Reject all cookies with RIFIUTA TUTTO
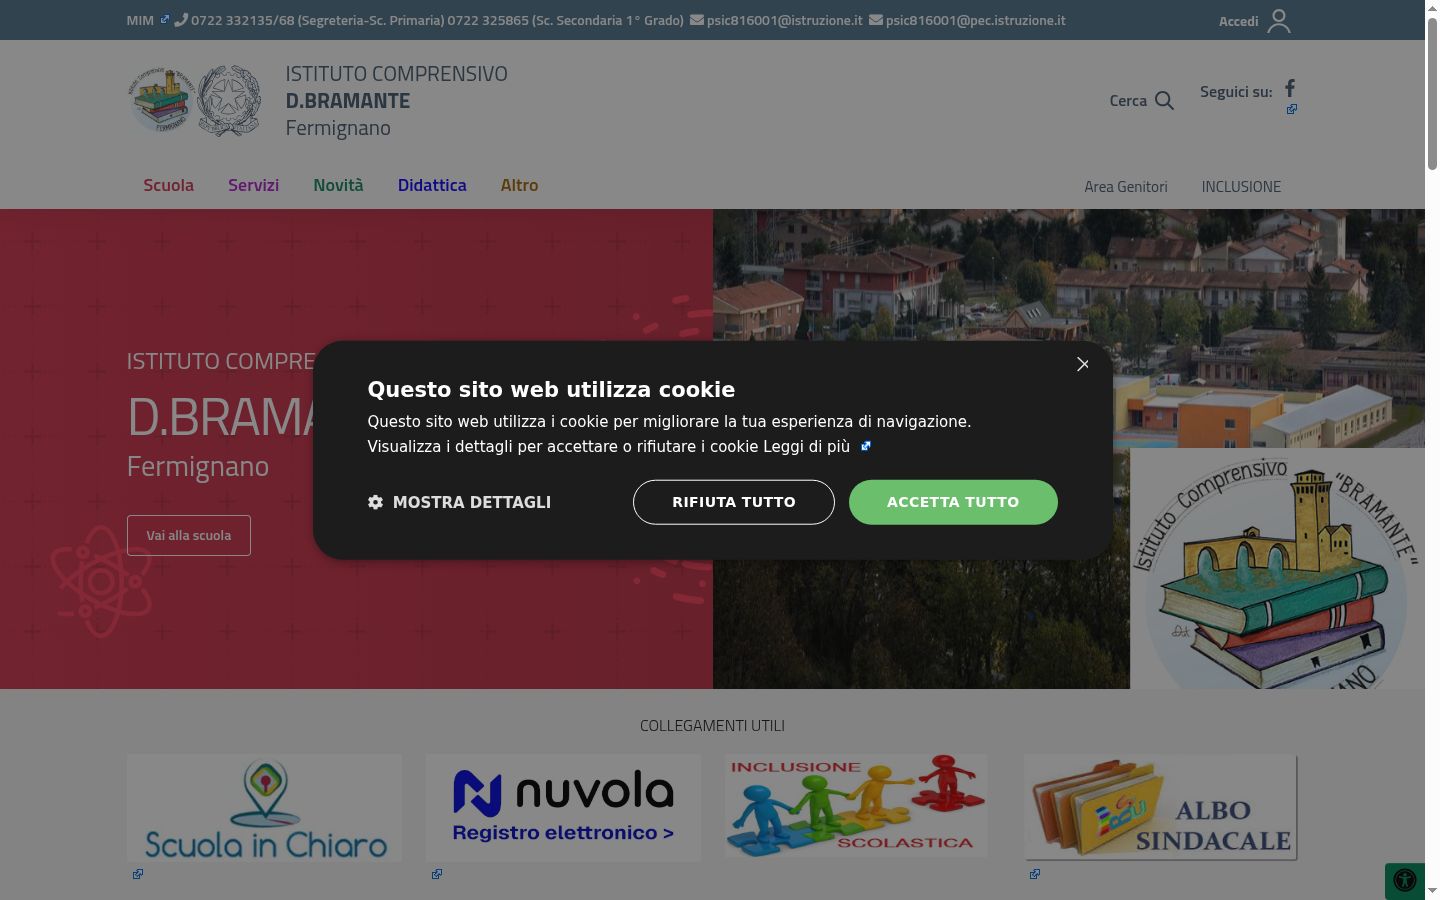Image resolution: width=1440 pixels, height=900 pixels. point(734,502)
